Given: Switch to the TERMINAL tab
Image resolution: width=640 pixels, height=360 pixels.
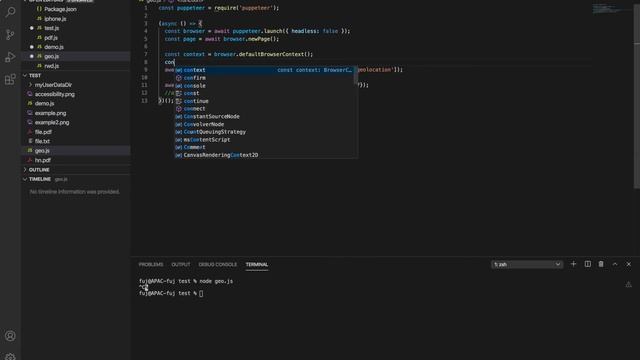Looking at the screenshot, I should [257, 264].
